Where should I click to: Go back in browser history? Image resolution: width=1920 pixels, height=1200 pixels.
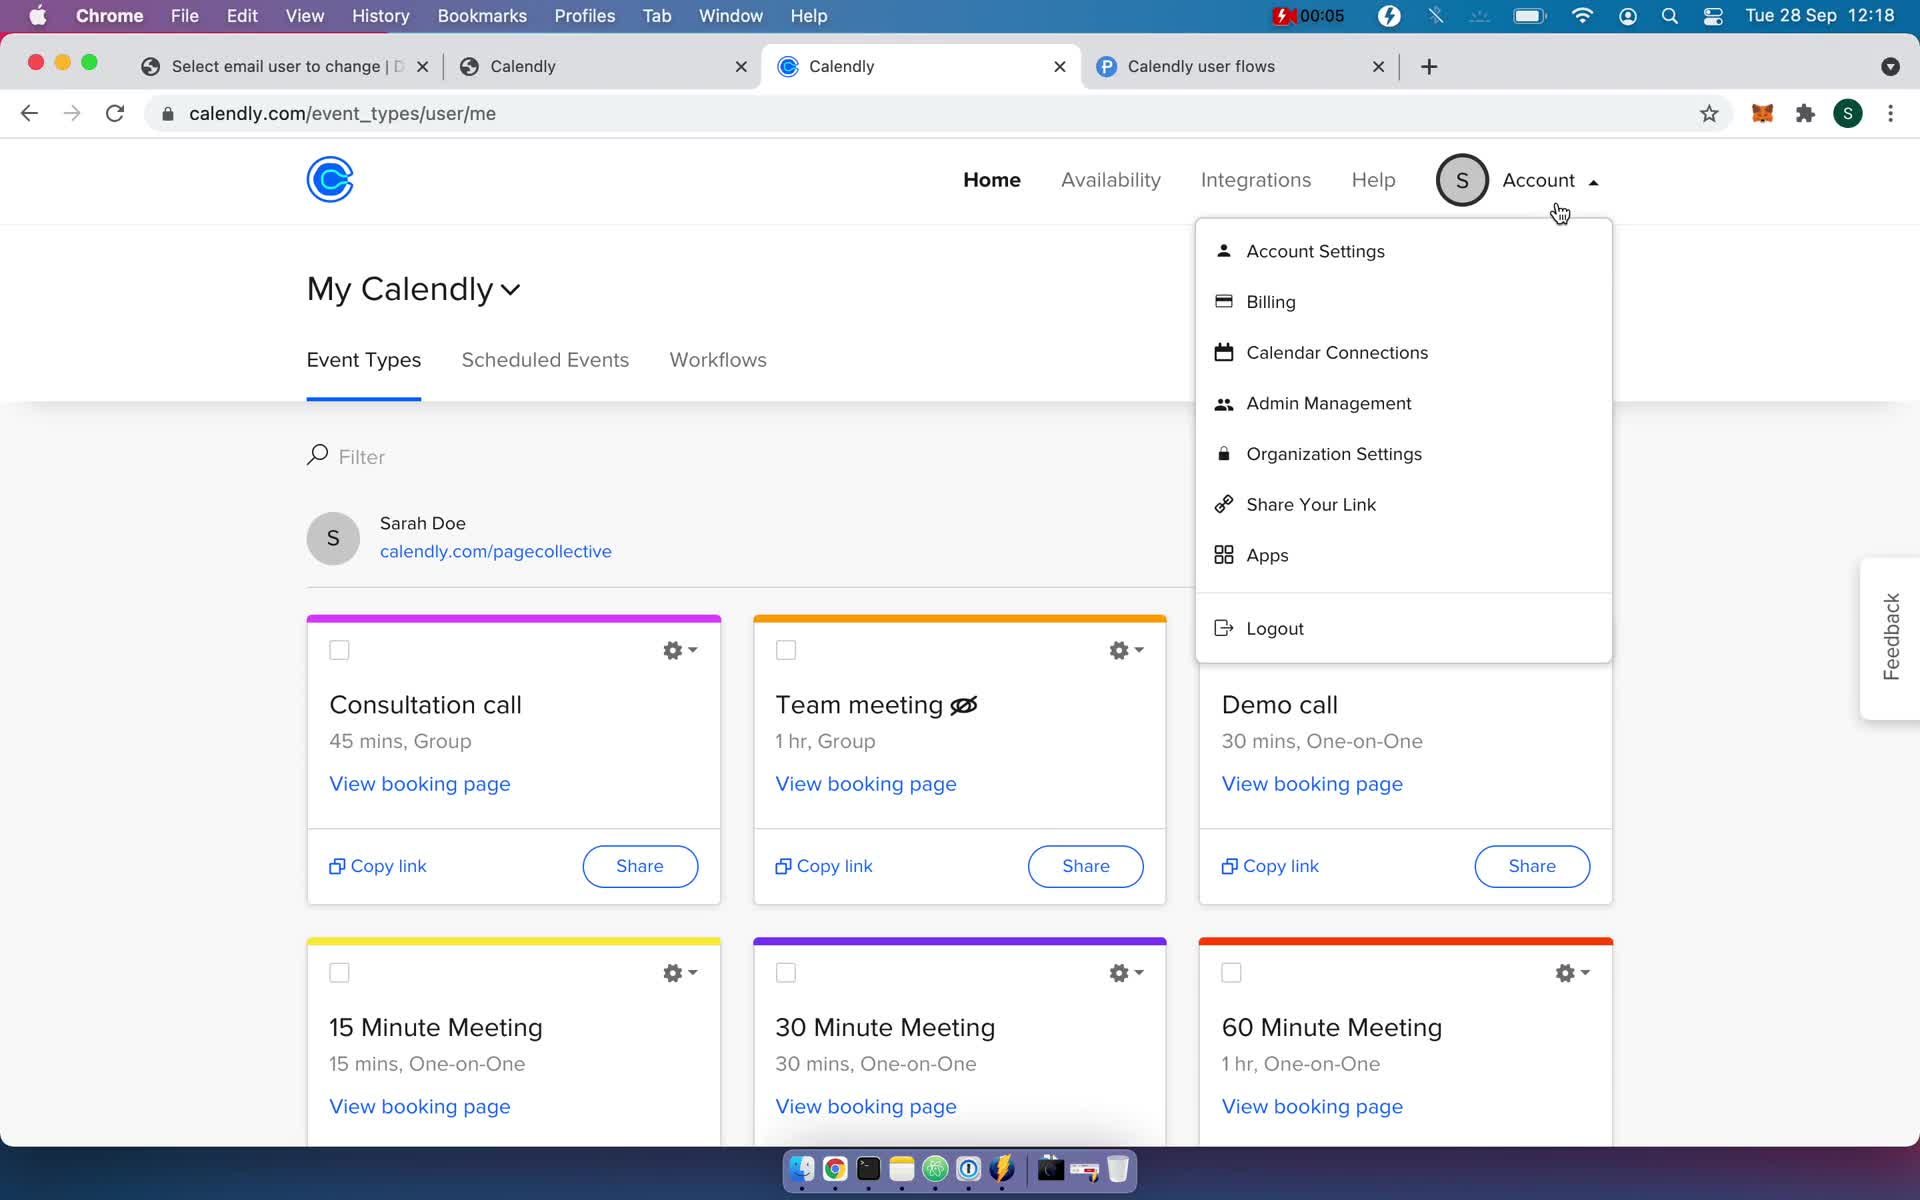[x=29, y=114]
